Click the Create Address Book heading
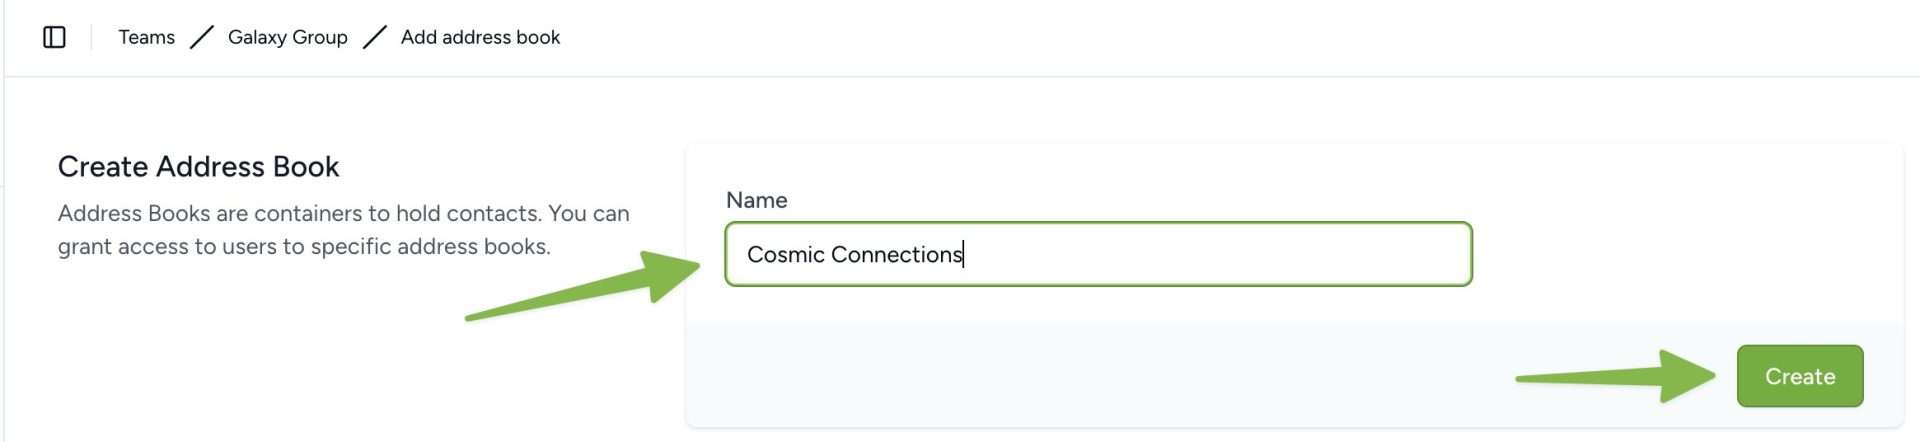1920x442 pixels. coord(198,166)
